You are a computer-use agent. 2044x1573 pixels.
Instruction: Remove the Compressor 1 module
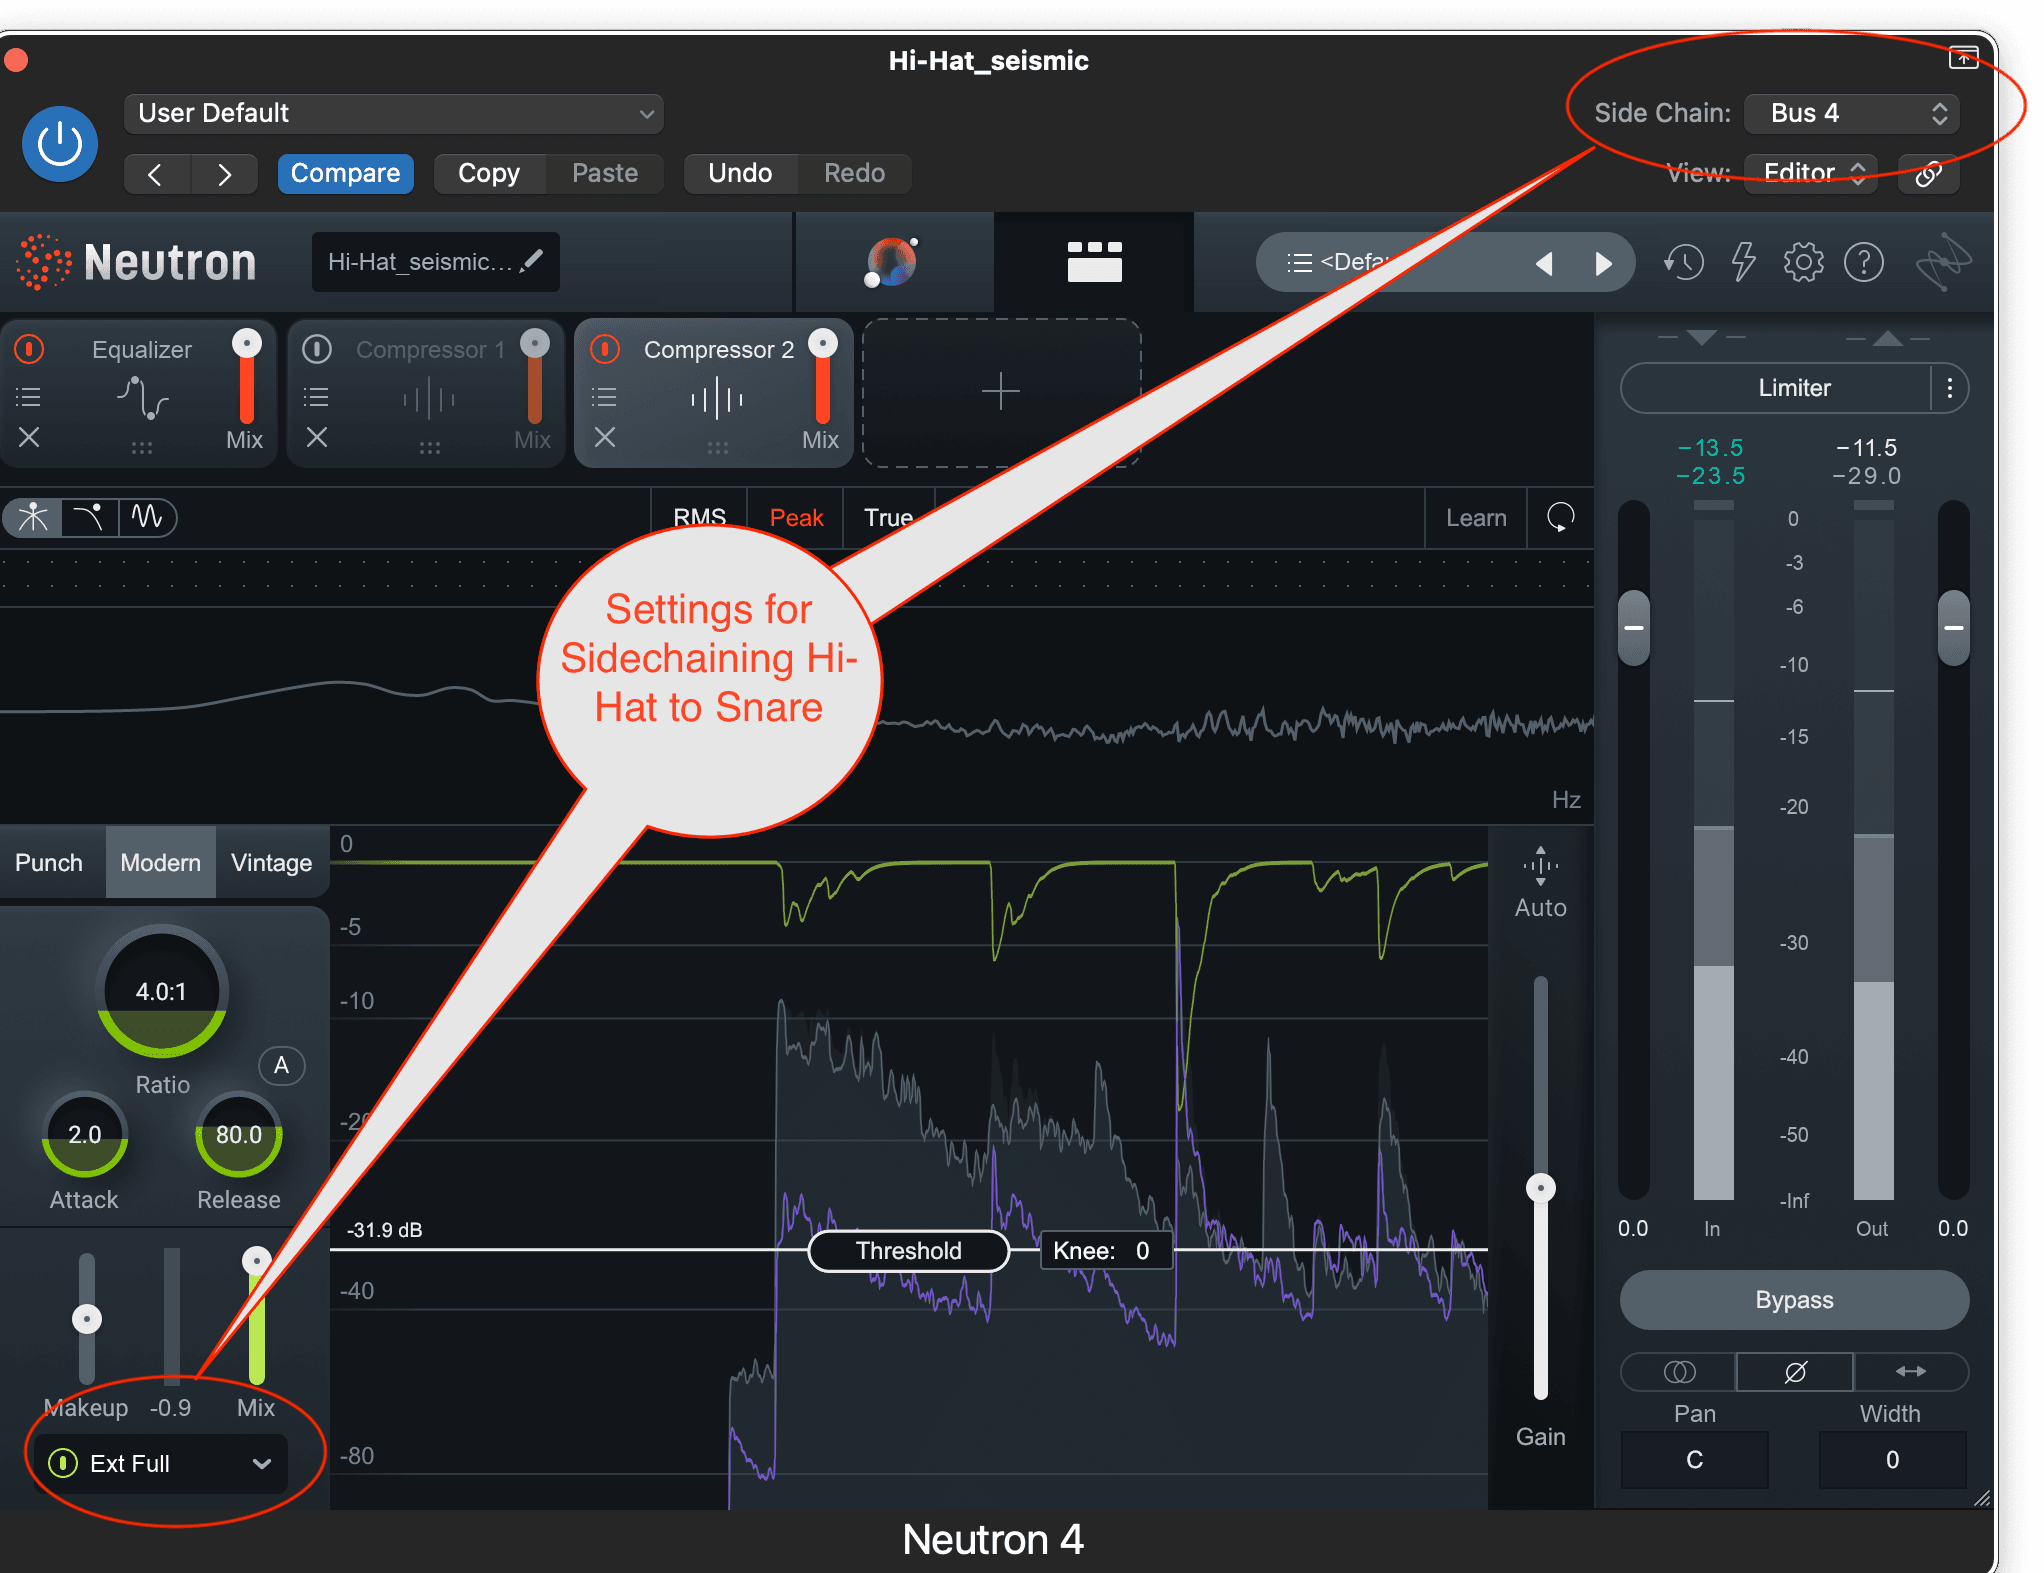[316, 437]
